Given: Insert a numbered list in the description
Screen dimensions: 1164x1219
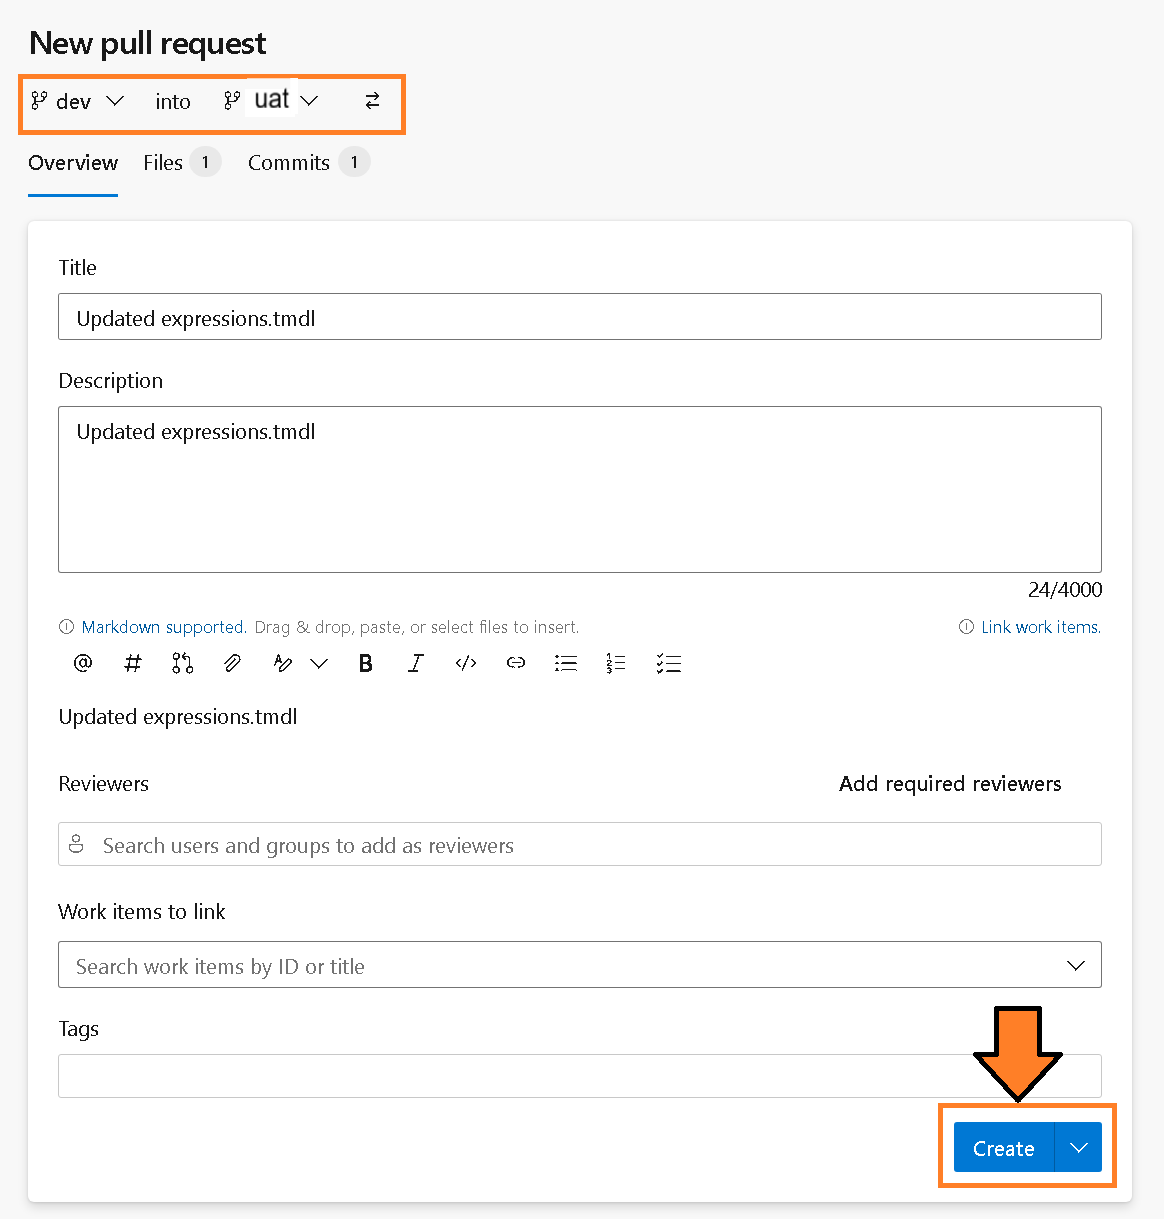Looking at the screenshot, I should (615, 663).
